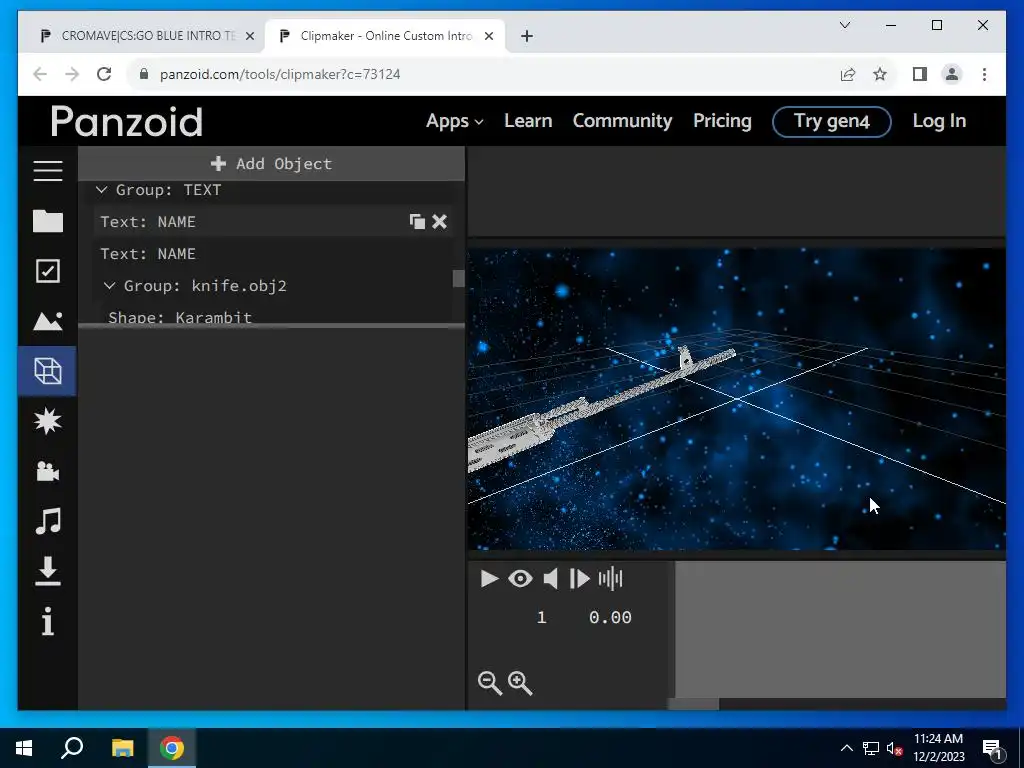The height and width of the screenshot is (768, 1024).
Task: Open the taskbar clock and date
Action: 938,748
